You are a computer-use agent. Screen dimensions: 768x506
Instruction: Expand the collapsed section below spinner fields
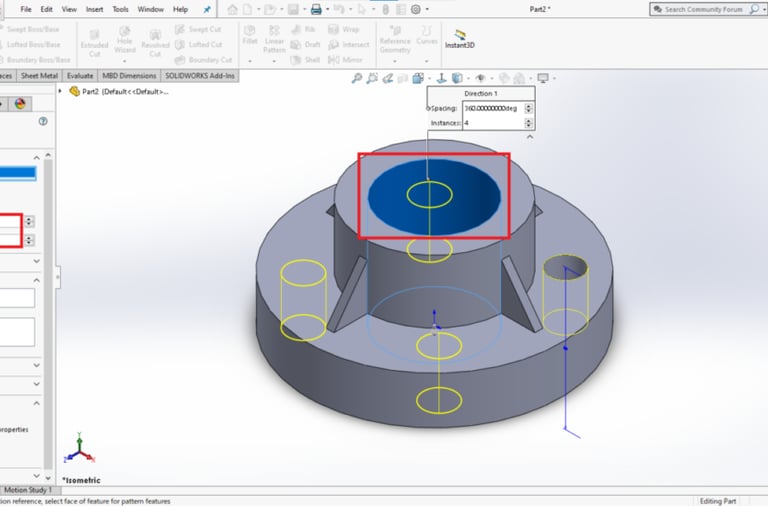pyautogui.click(x=37, y=261)
